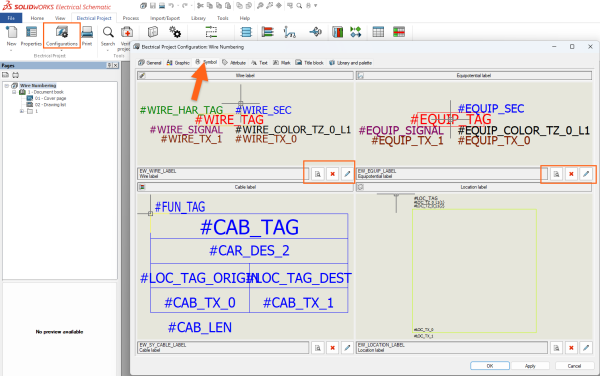Open the Library and palette tab
Image resolution: width=600 pixels, height=376 pixels.
[x=350, y=63]
